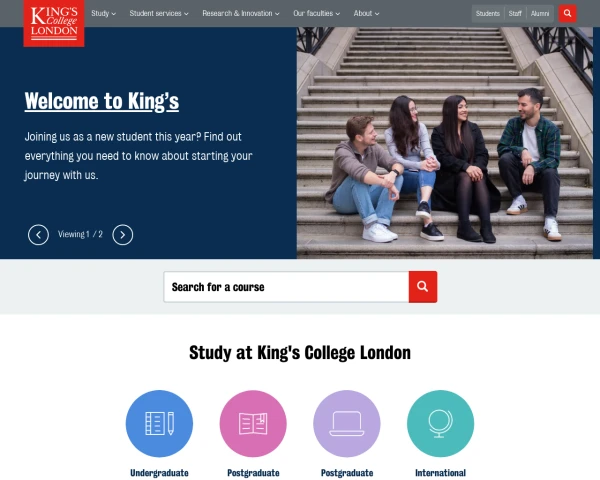
Task: Open the Welcome to King's headline link
Action: pos(102,101)
